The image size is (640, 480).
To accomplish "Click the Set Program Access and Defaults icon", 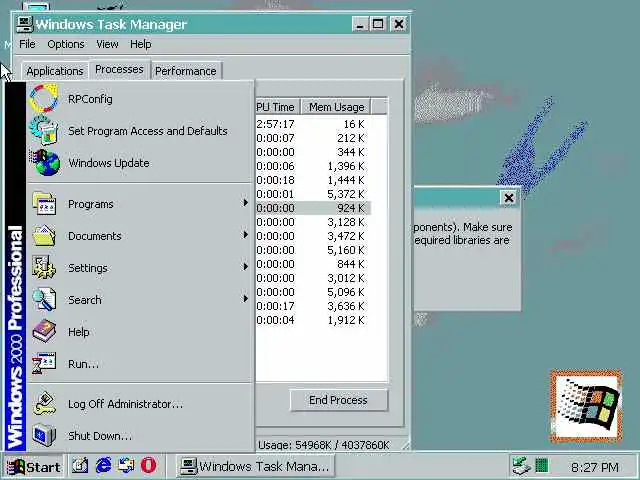I will [45, 131].
